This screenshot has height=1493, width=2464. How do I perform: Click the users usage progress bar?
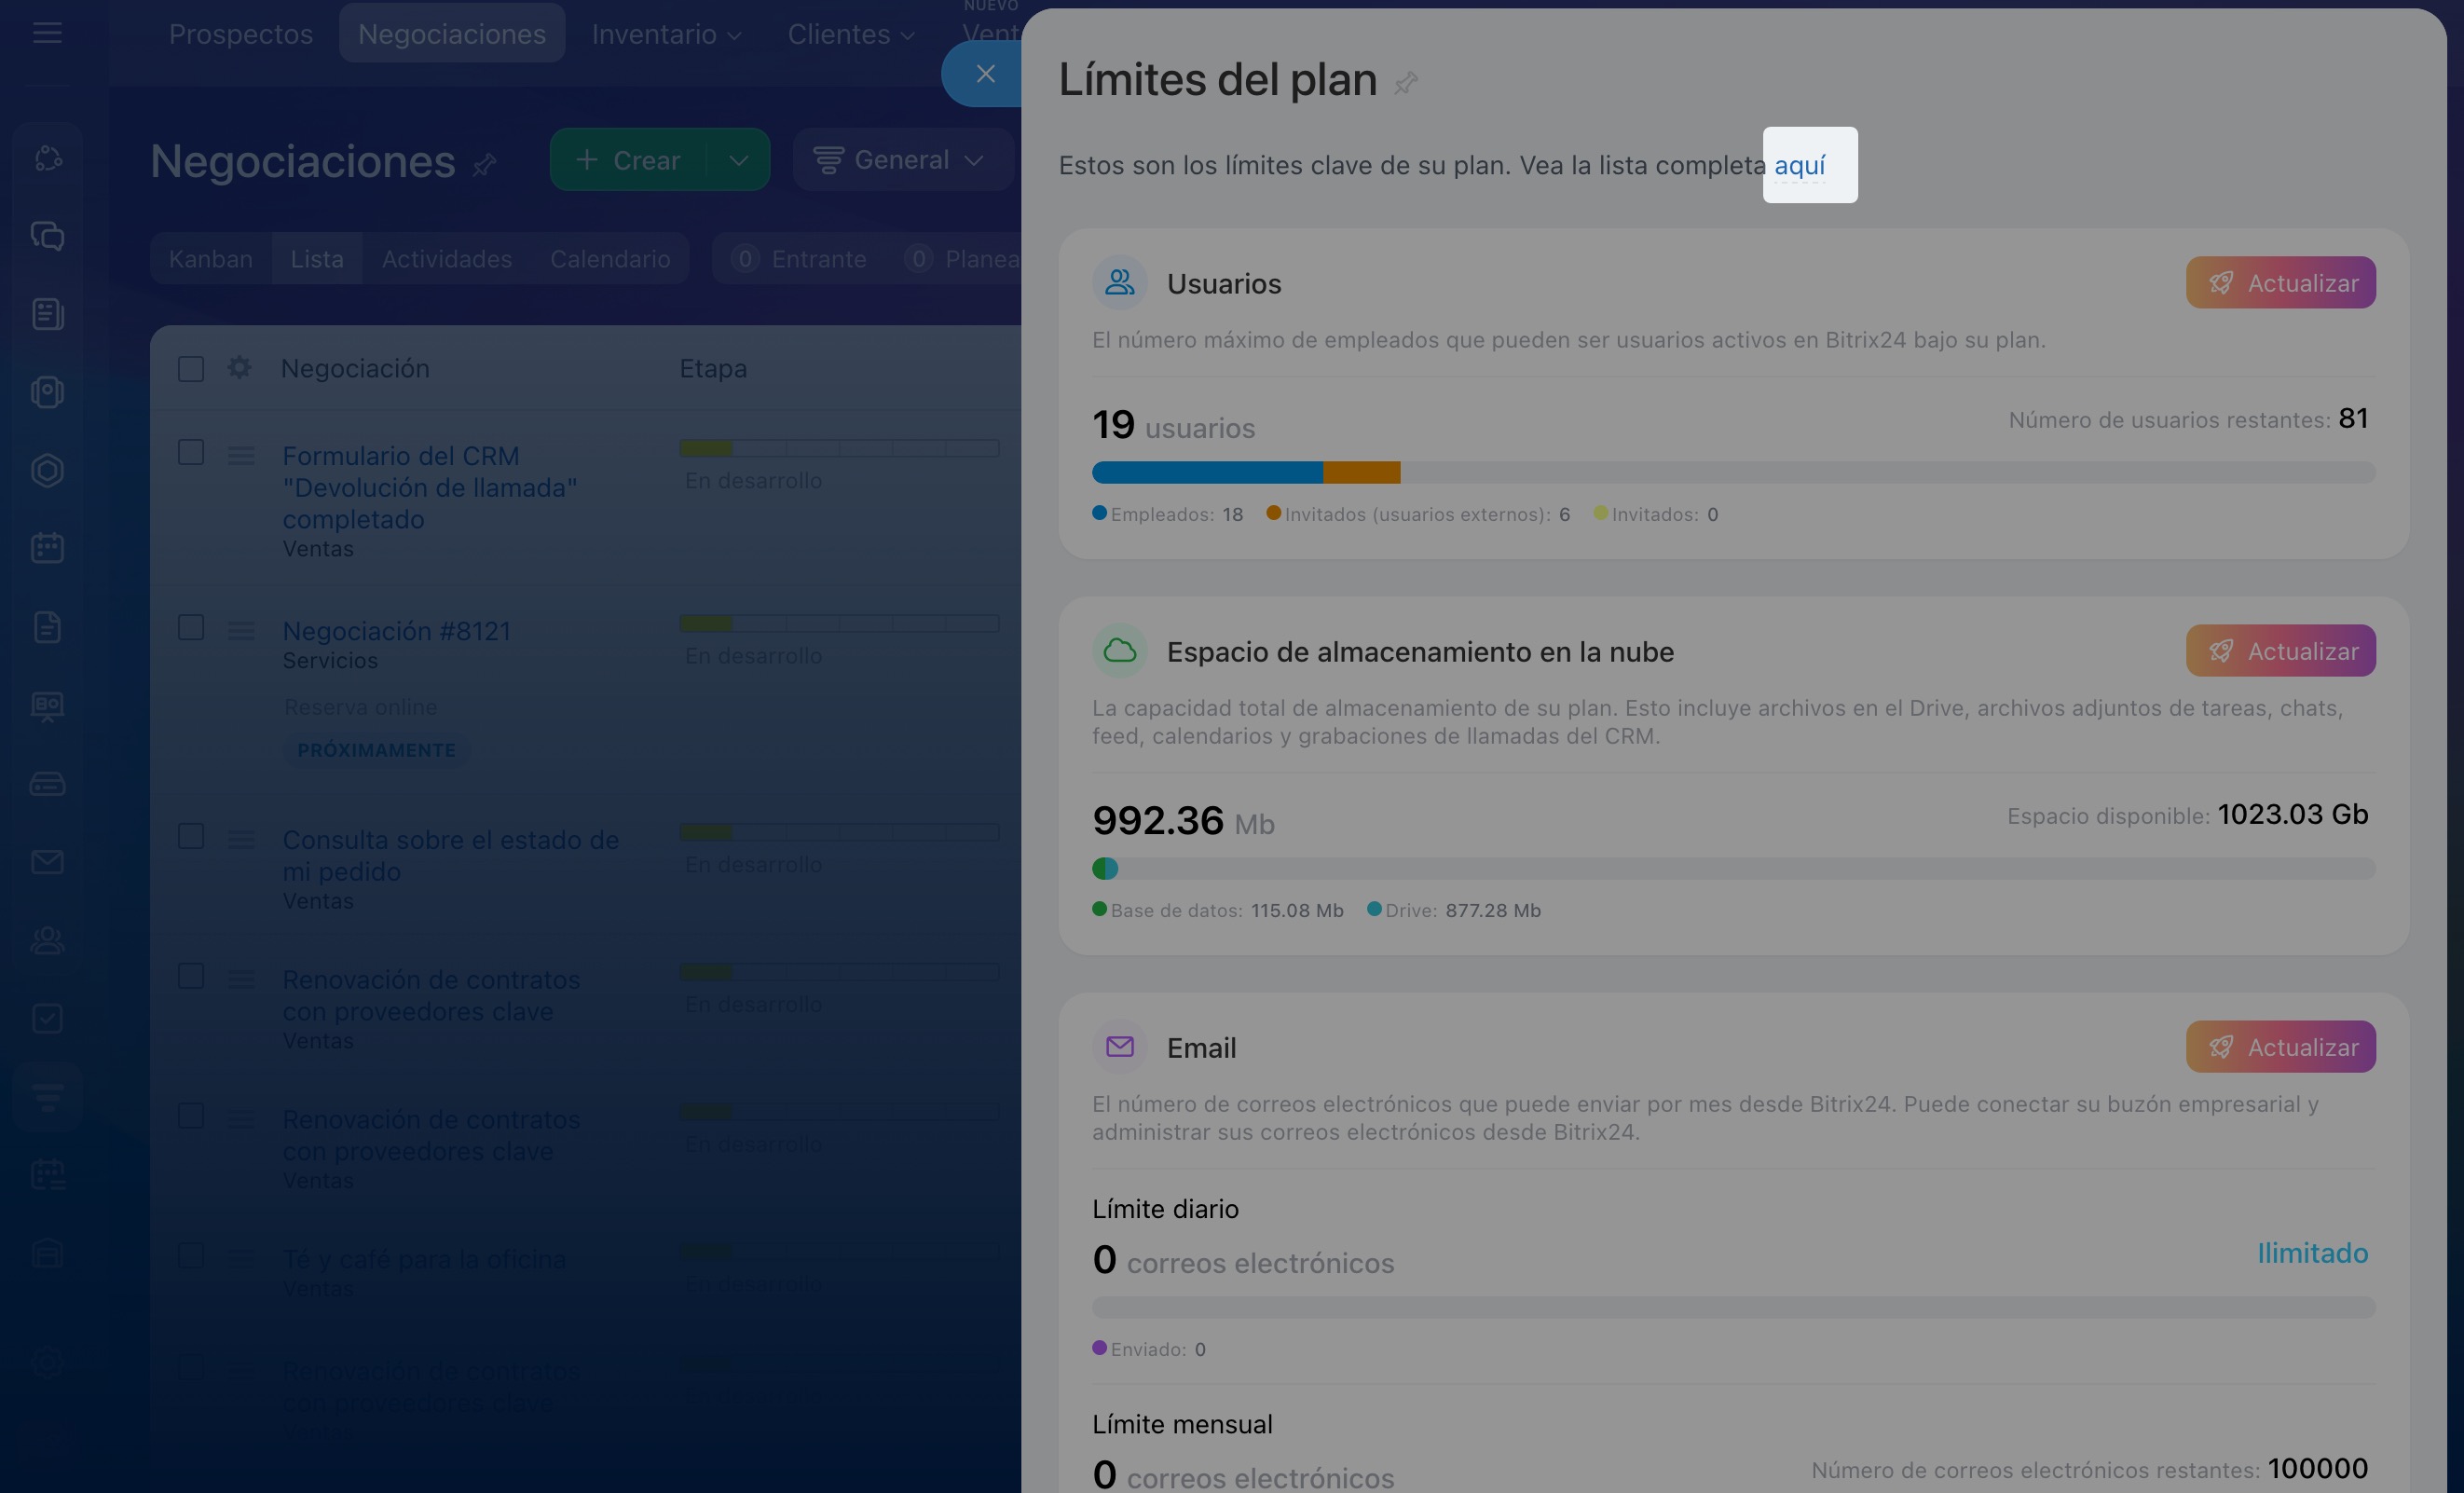click(1732, 472)
